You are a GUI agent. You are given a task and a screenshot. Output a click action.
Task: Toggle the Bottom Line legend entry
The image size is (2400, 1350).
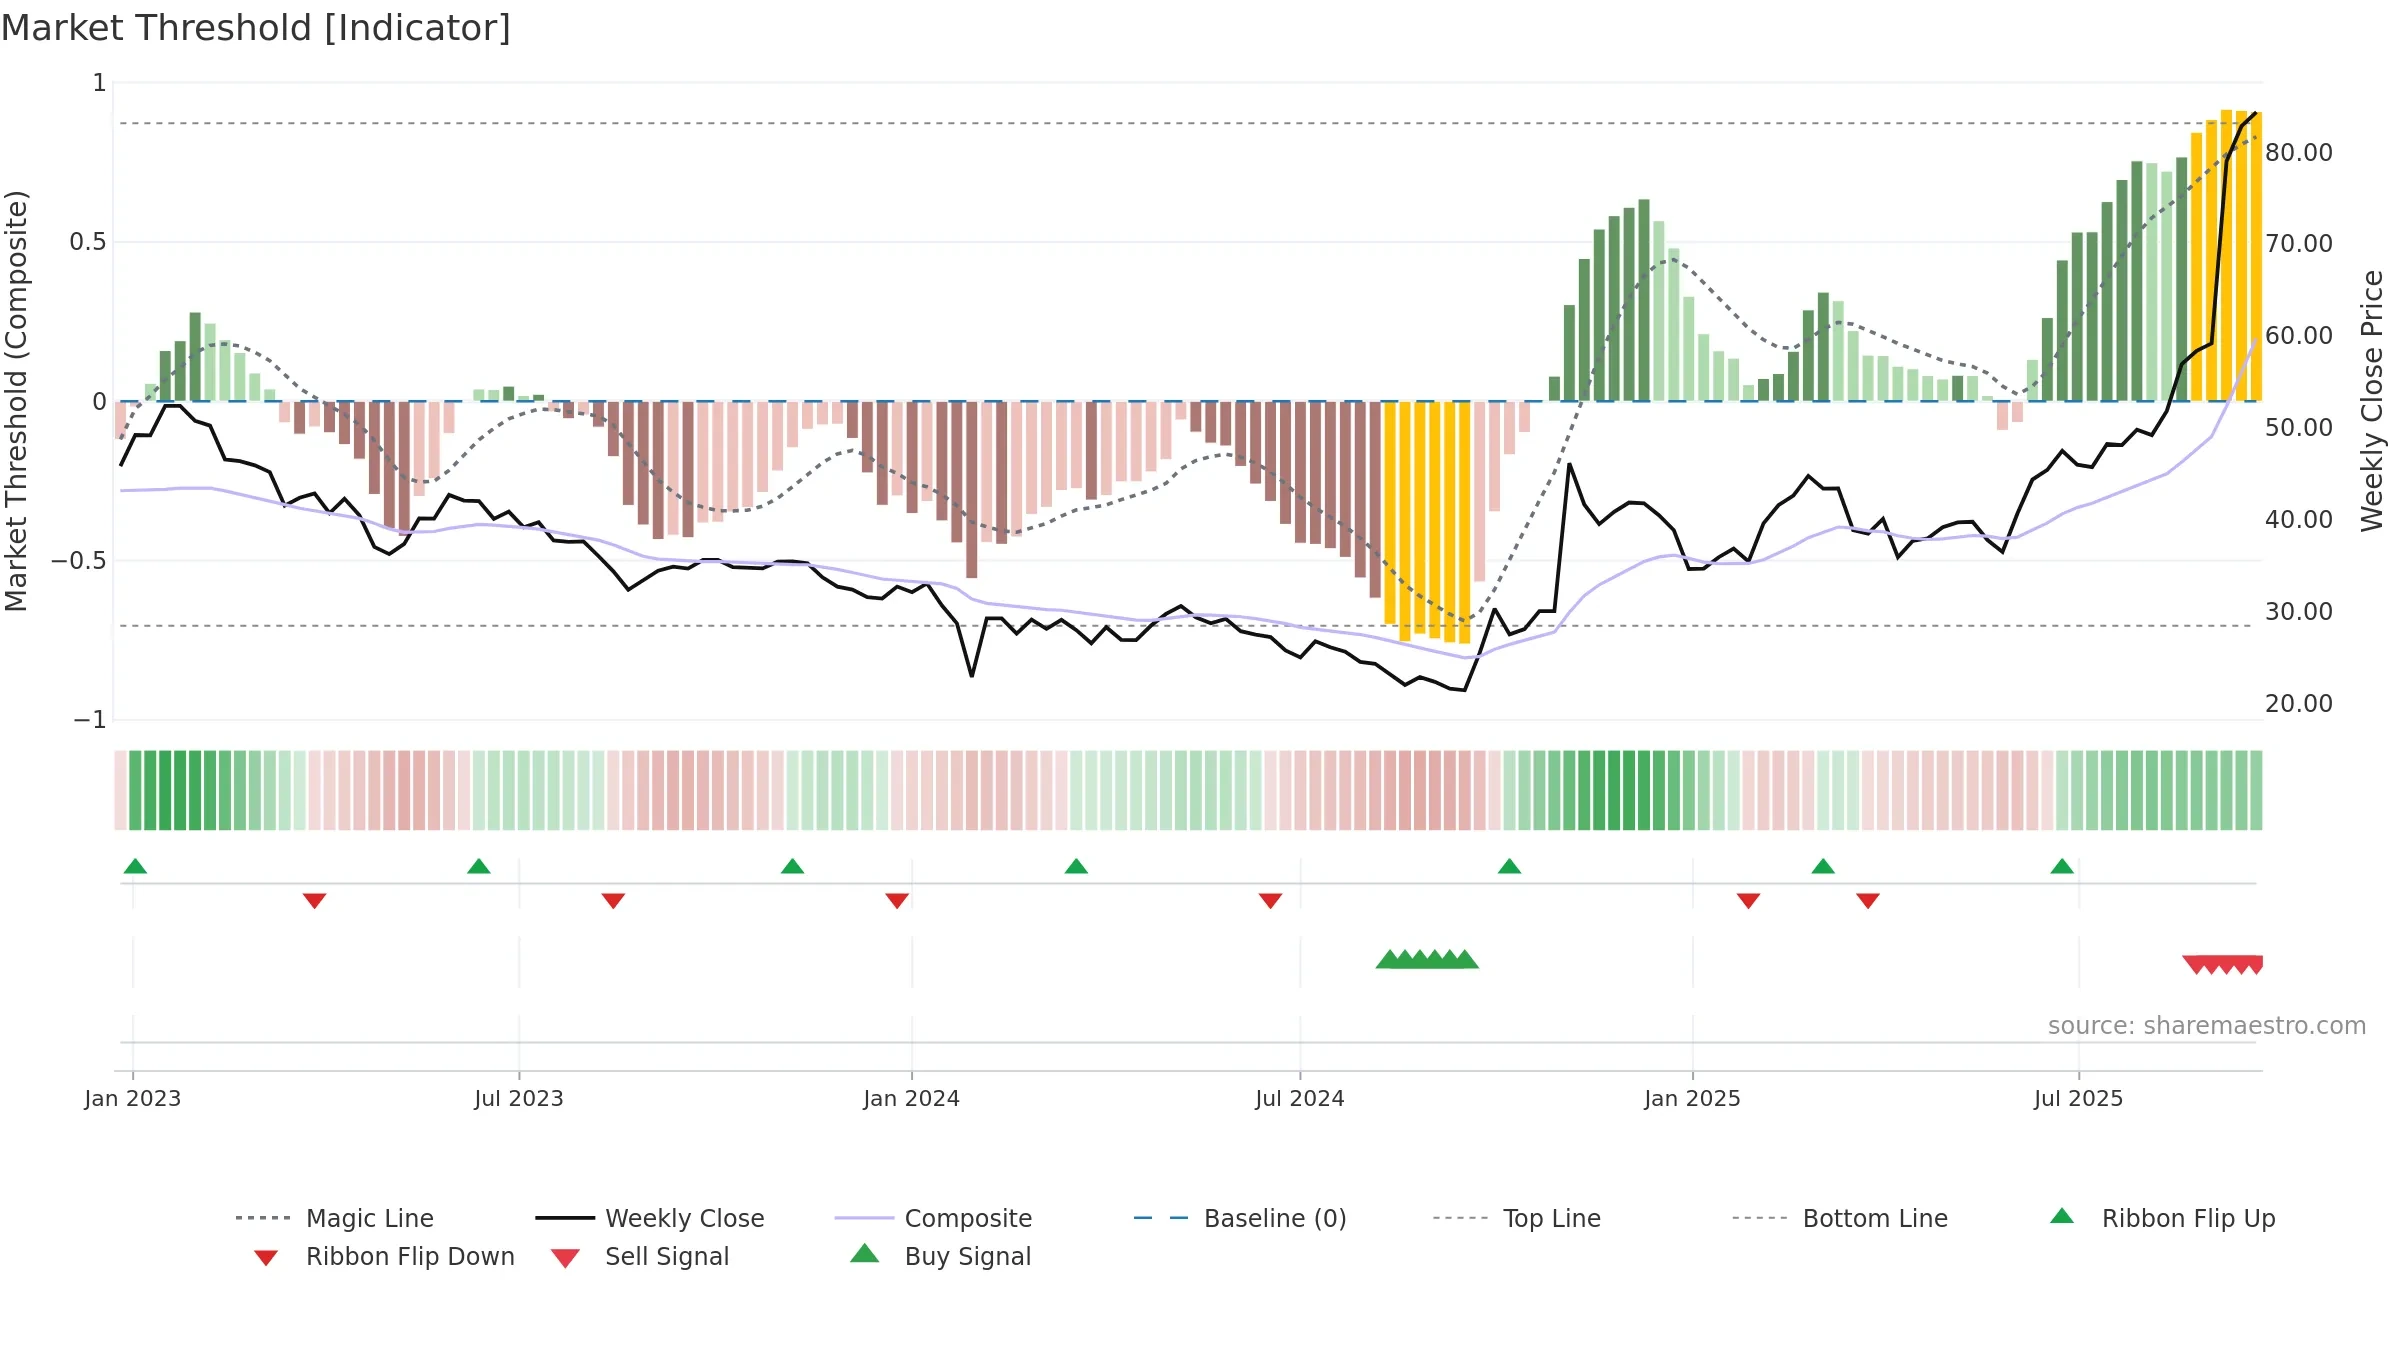1840,1218
